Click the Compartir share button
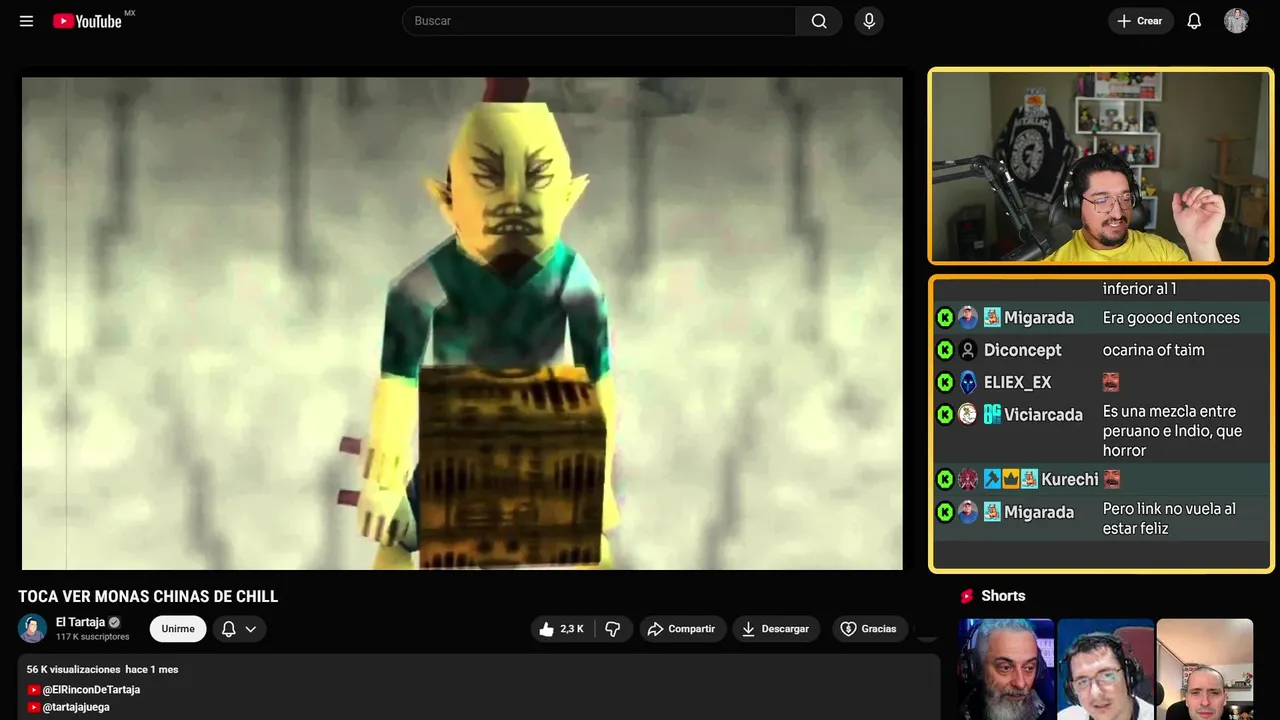Screen dimensions: 1280x720 (682, 629)
